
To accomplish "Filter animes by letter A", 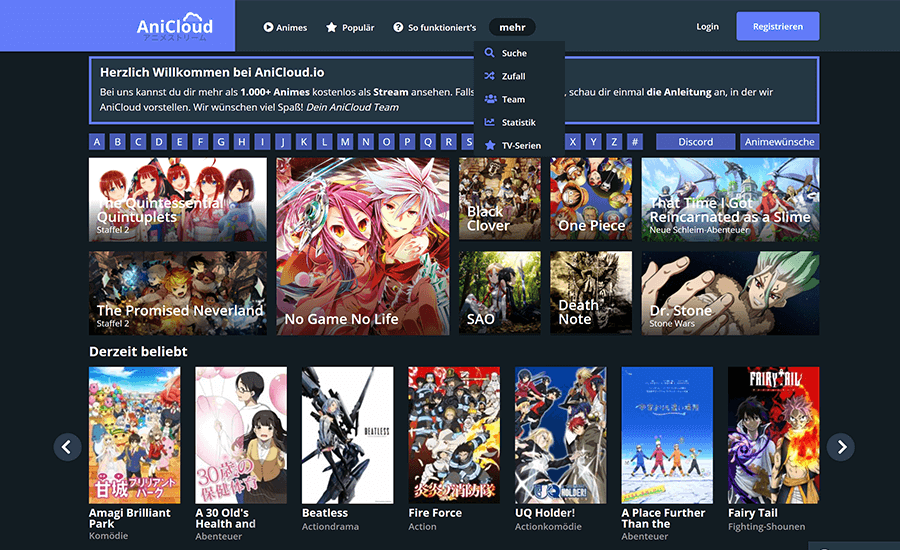I will pyautogui.click(x=97, y=142).
